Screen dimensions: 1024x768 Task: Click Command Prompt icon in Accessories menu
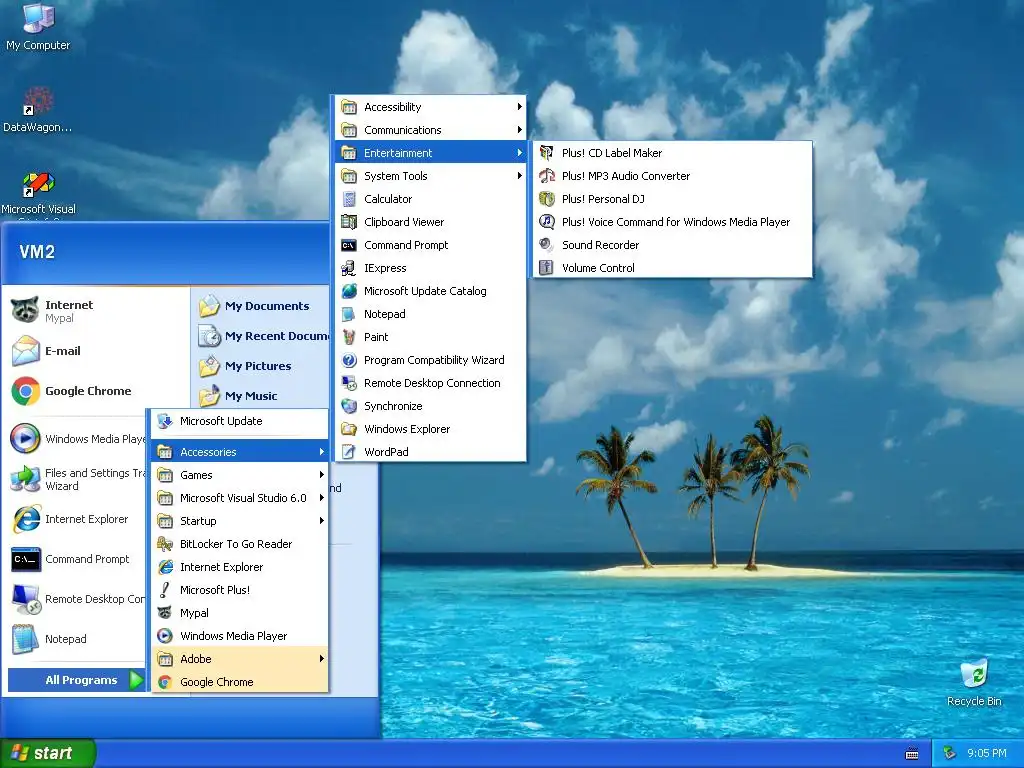[349, 245]
